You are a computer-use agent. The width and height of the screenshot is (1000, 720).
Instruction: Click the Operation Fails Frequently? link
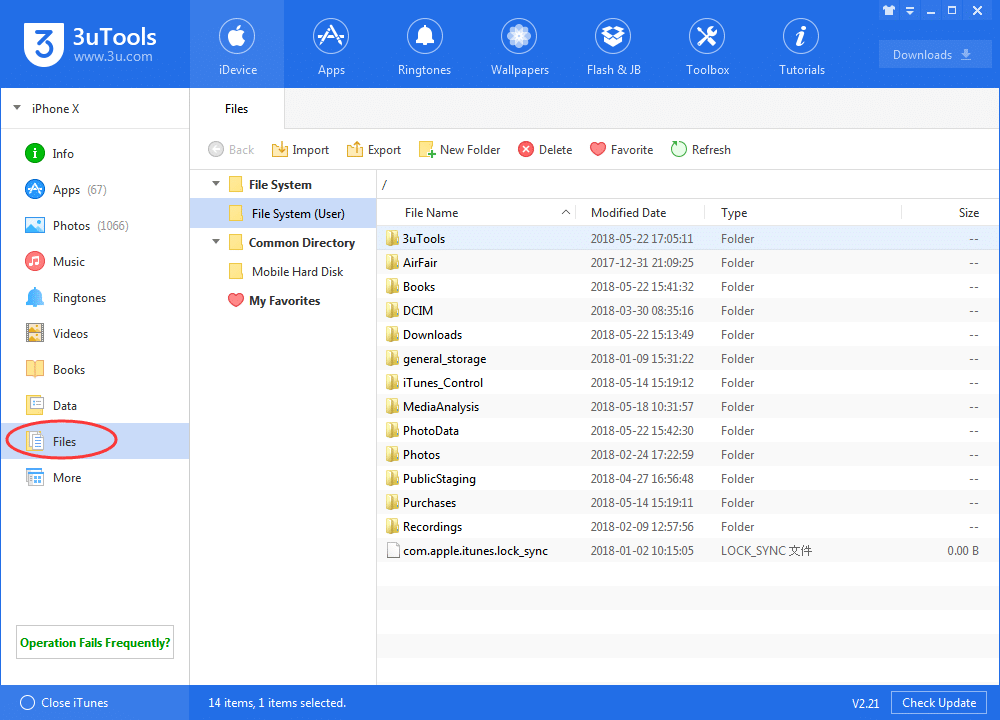95,642
